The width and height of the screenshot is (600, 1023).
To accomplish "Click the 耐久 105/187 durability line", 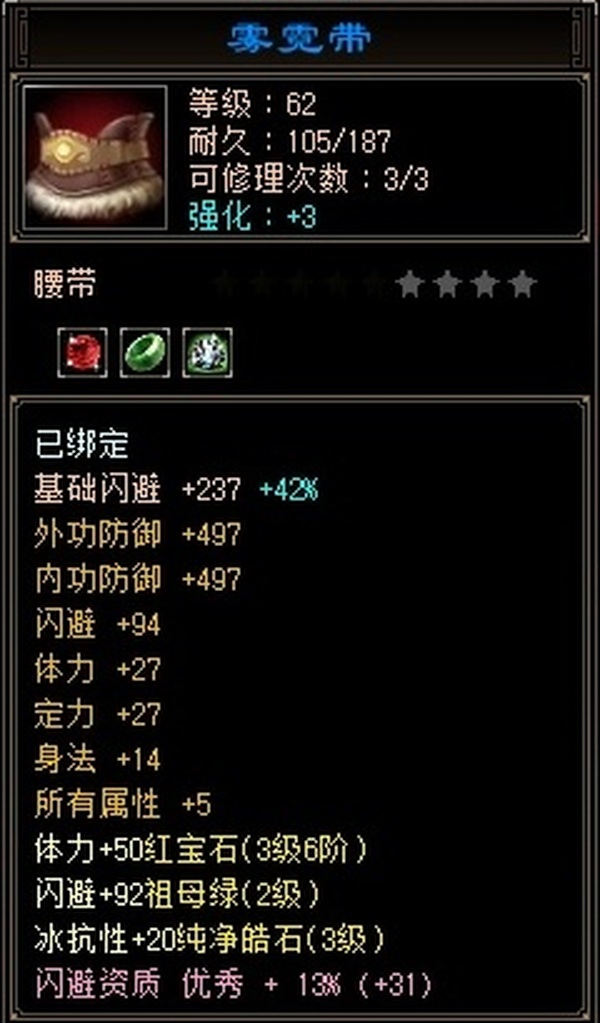I will 290,142.
